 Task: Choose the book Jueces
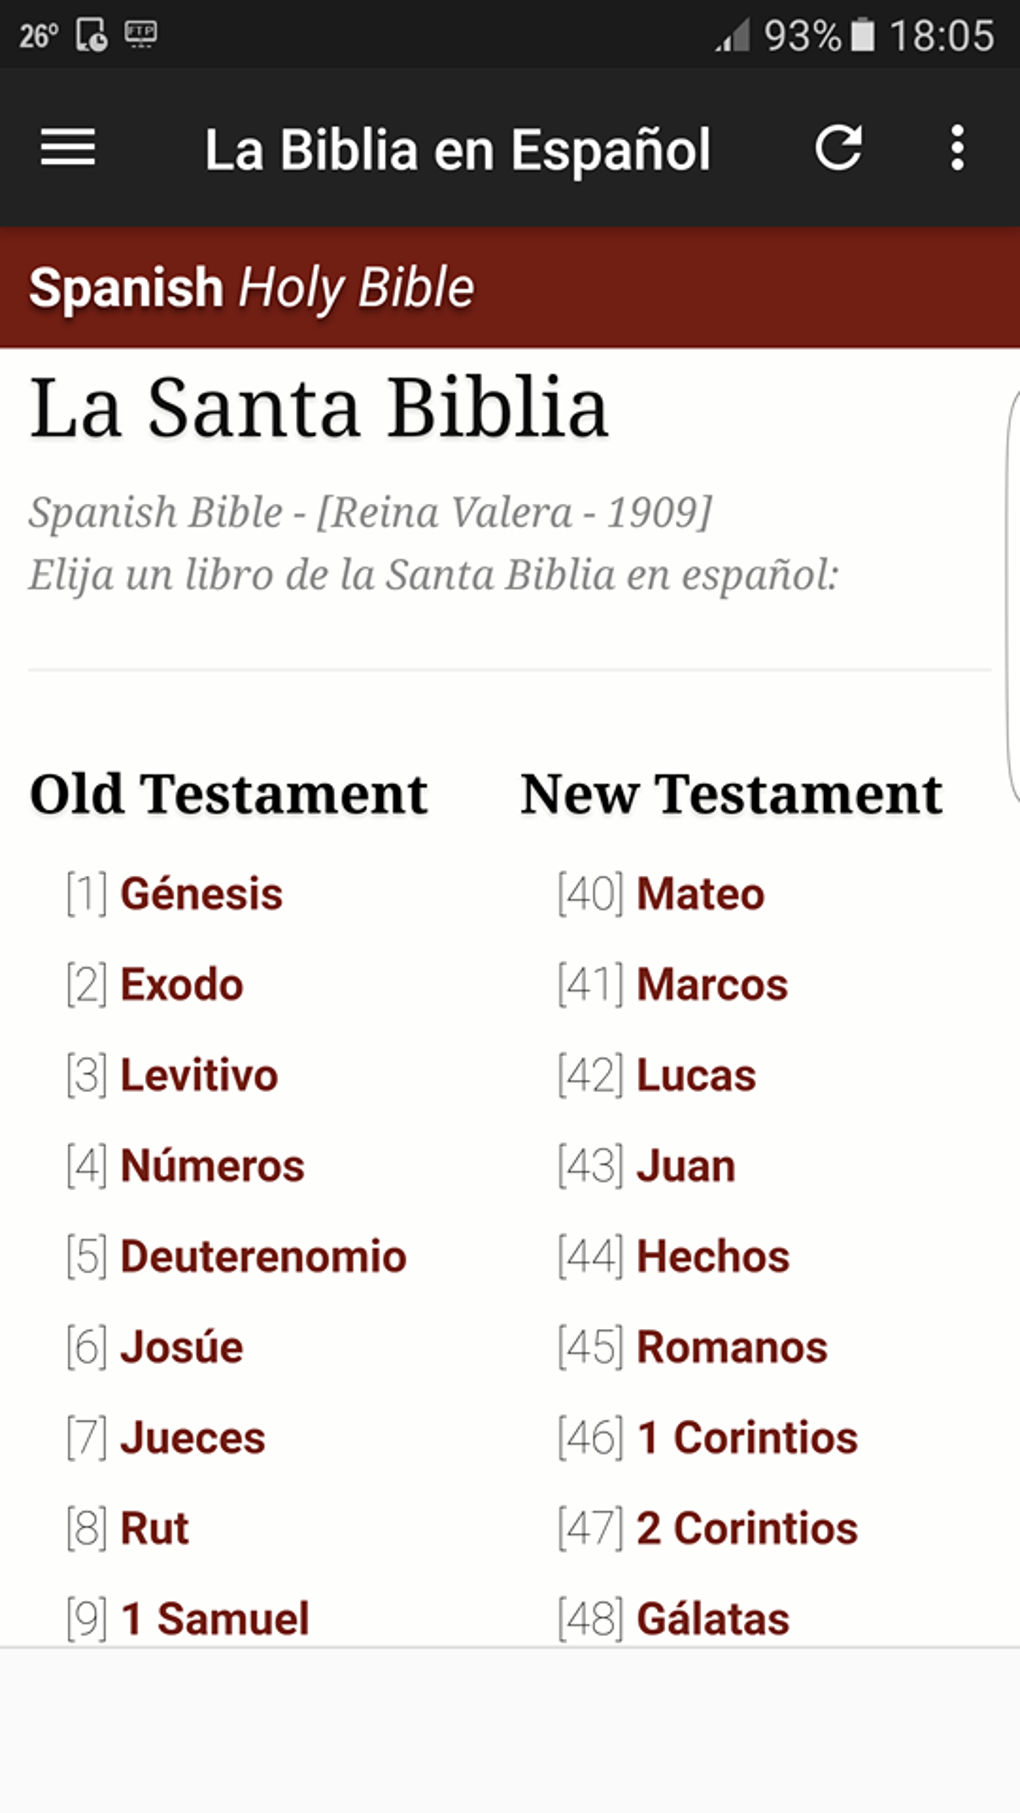click(x=193, y=1438)
